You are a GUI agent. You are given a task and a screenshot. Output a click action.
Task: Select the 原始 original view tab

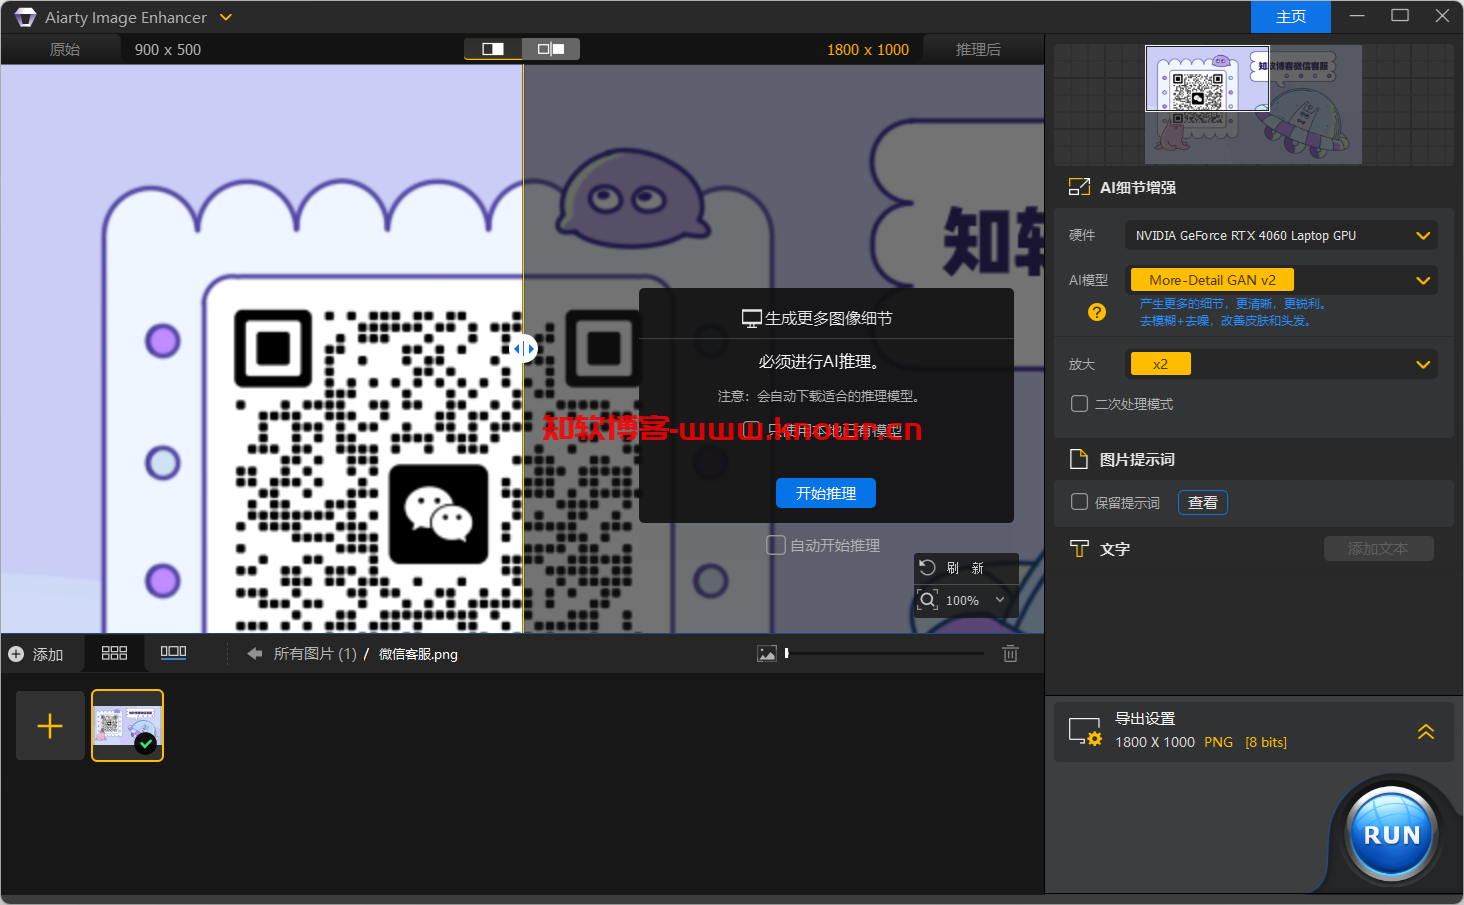(65, 49)
